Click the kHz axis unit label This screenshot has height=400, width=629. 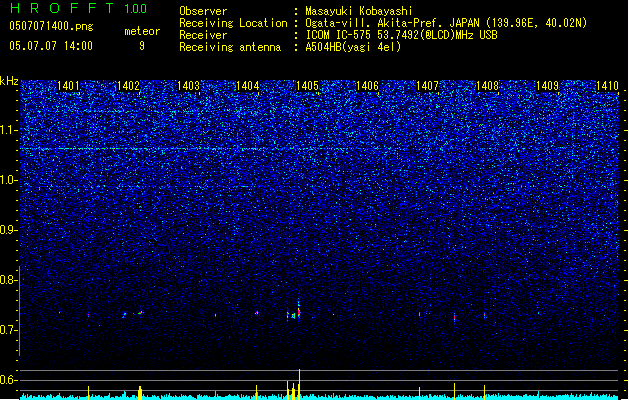click(9, 81)
